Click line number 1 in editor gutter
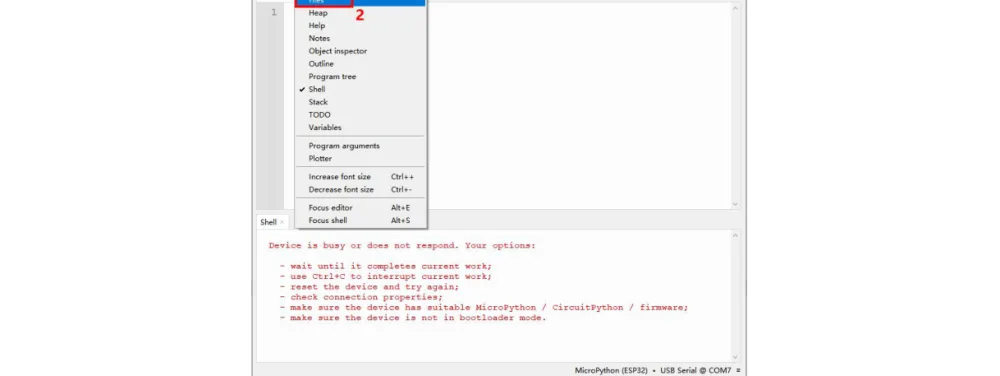 click(274, 12)
